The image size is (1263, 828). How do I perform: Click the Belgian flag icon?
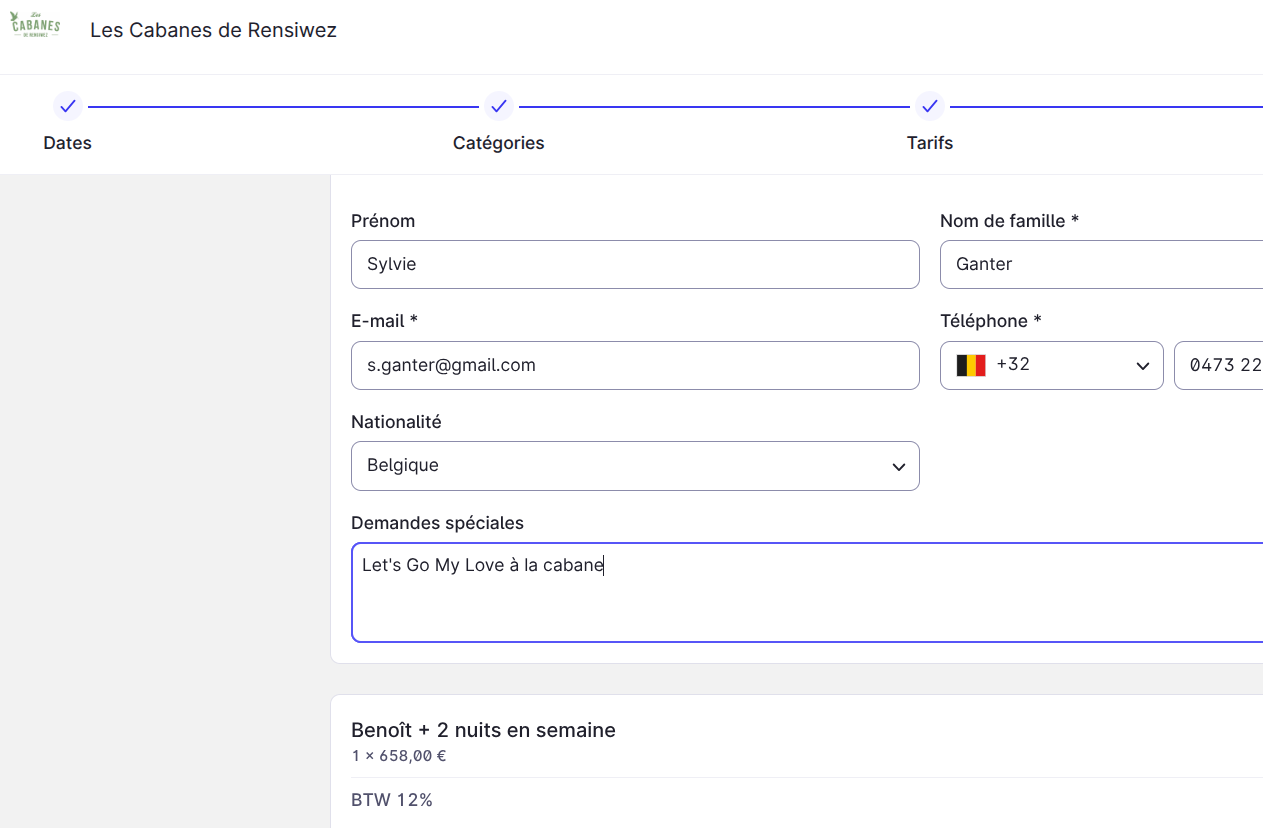tap(971, 365)
